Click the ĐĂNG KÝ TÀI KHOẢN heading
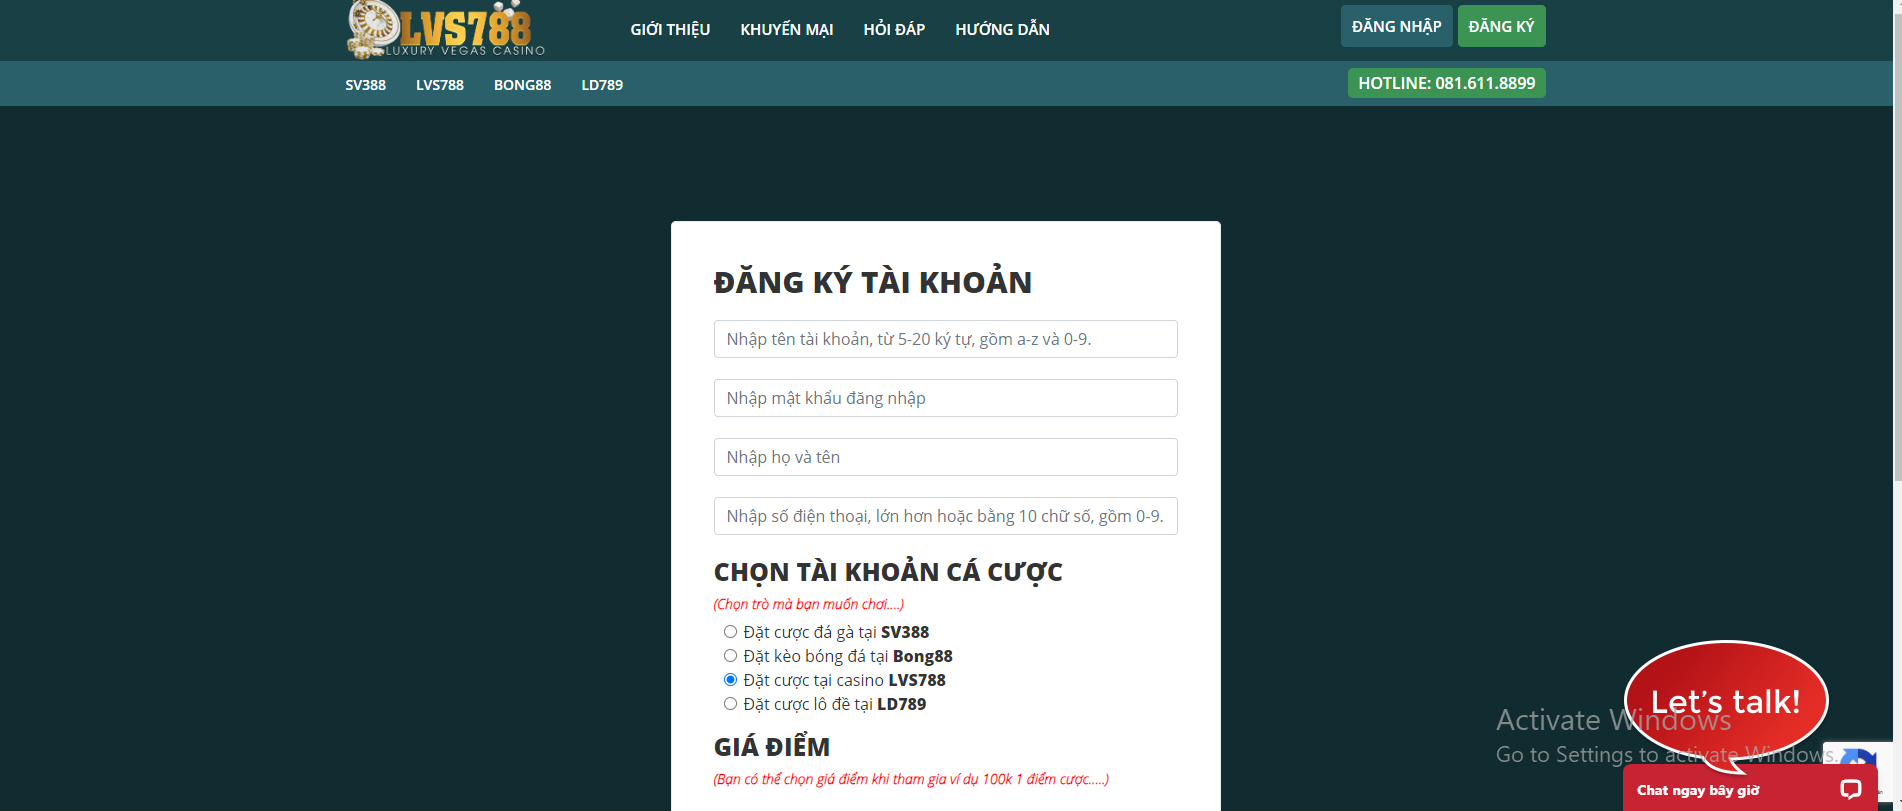This screenshot has height=811, width=1902. coord(872,282)
